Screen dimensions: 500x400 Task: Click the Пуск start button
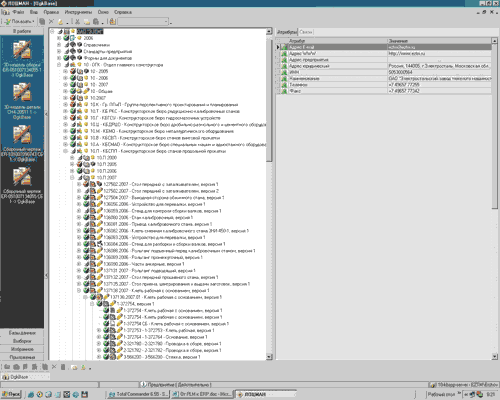point(11,394)
